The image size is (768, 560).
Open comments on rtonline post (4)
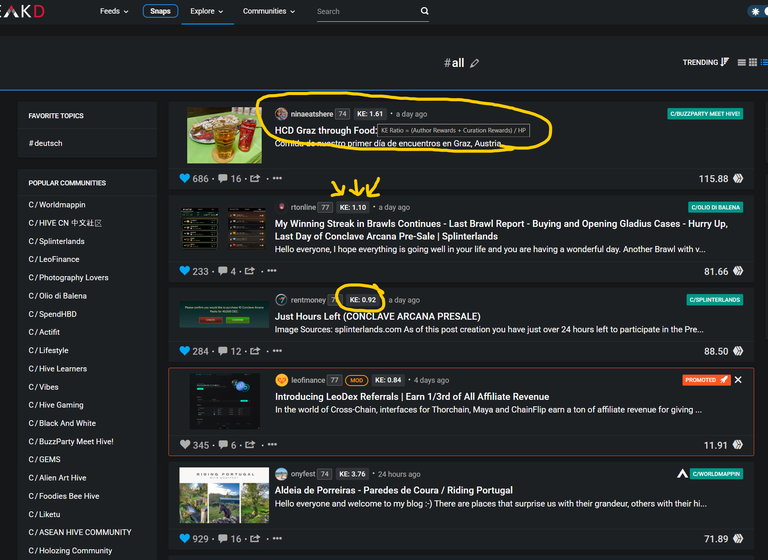click(x=223, y=270)
